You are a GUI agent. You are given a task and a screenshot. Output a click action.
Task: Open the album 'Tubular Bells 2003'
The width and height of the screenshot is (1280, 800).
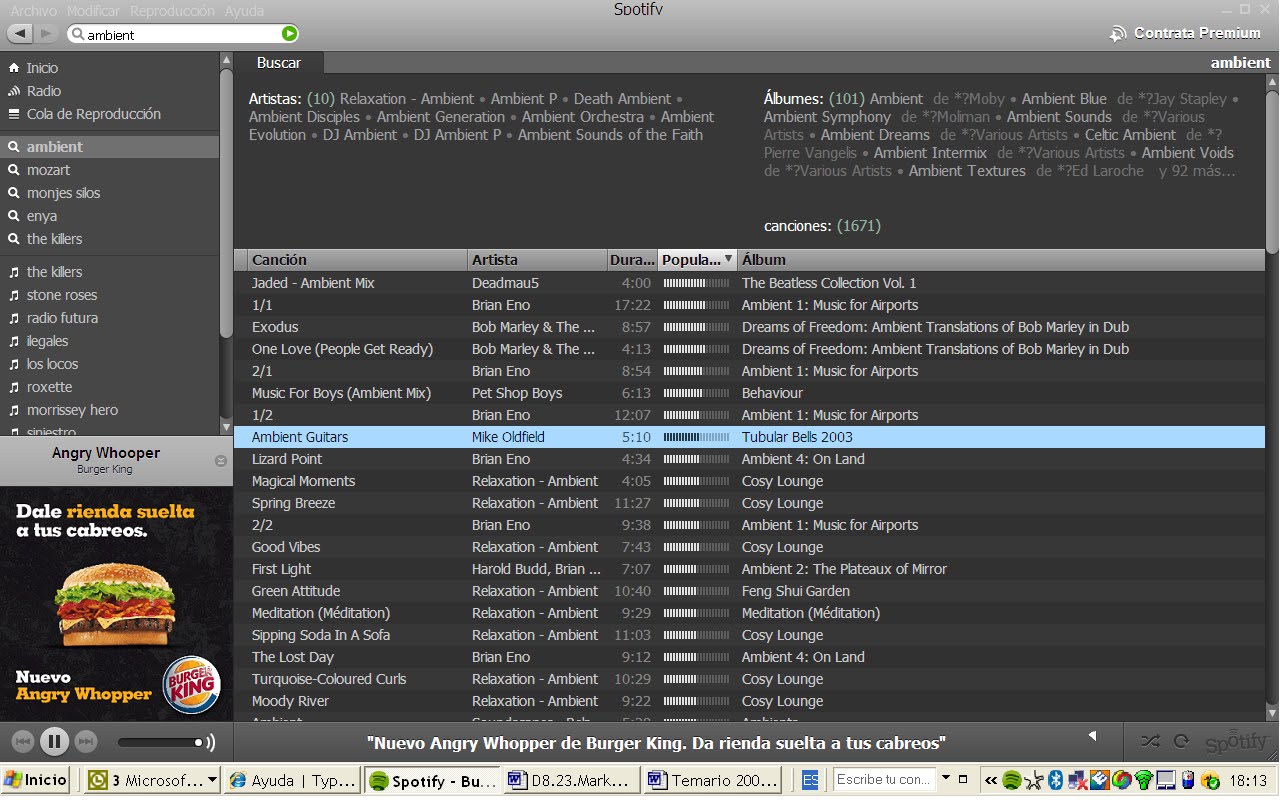coord(797,437)
